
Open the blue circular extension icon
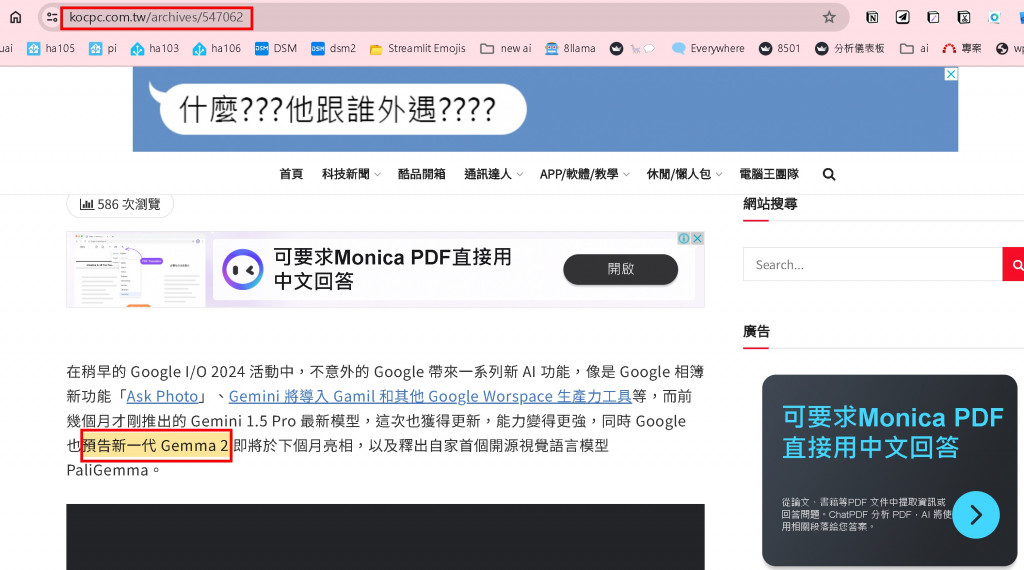tap(994, 17)
